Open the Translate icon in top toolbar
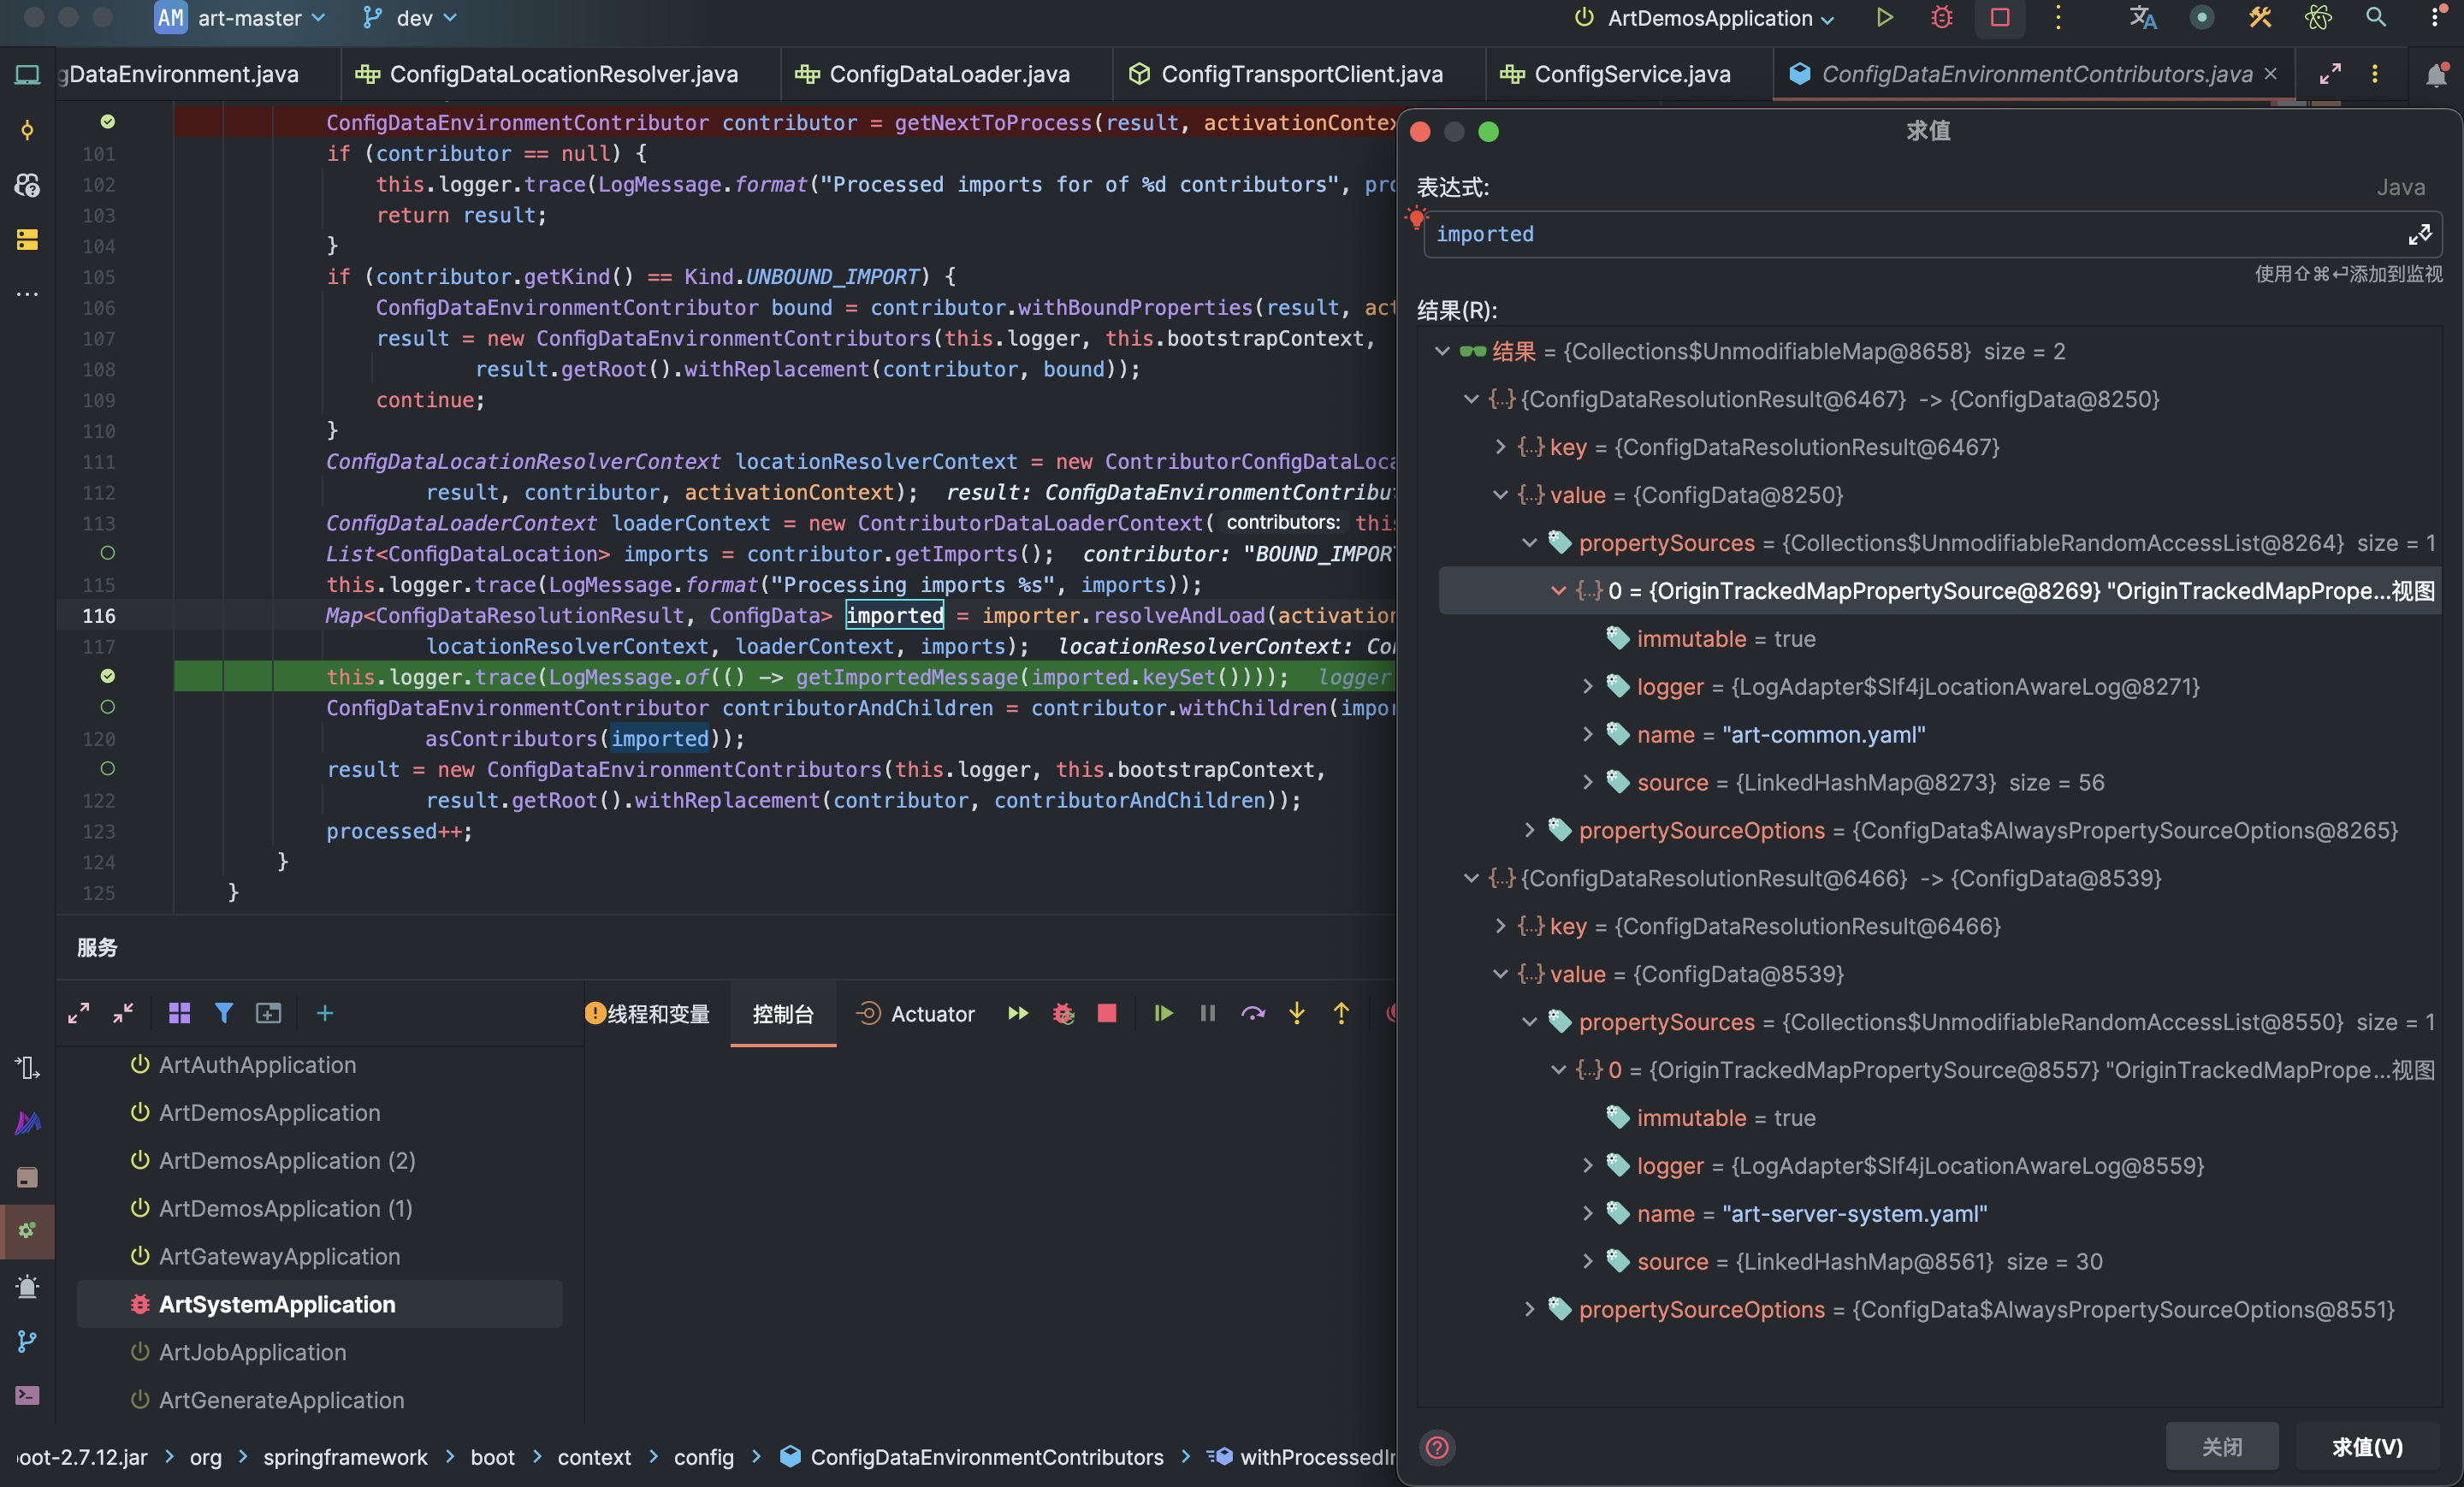The image size is (2464, 1487). coord(2142,18)
